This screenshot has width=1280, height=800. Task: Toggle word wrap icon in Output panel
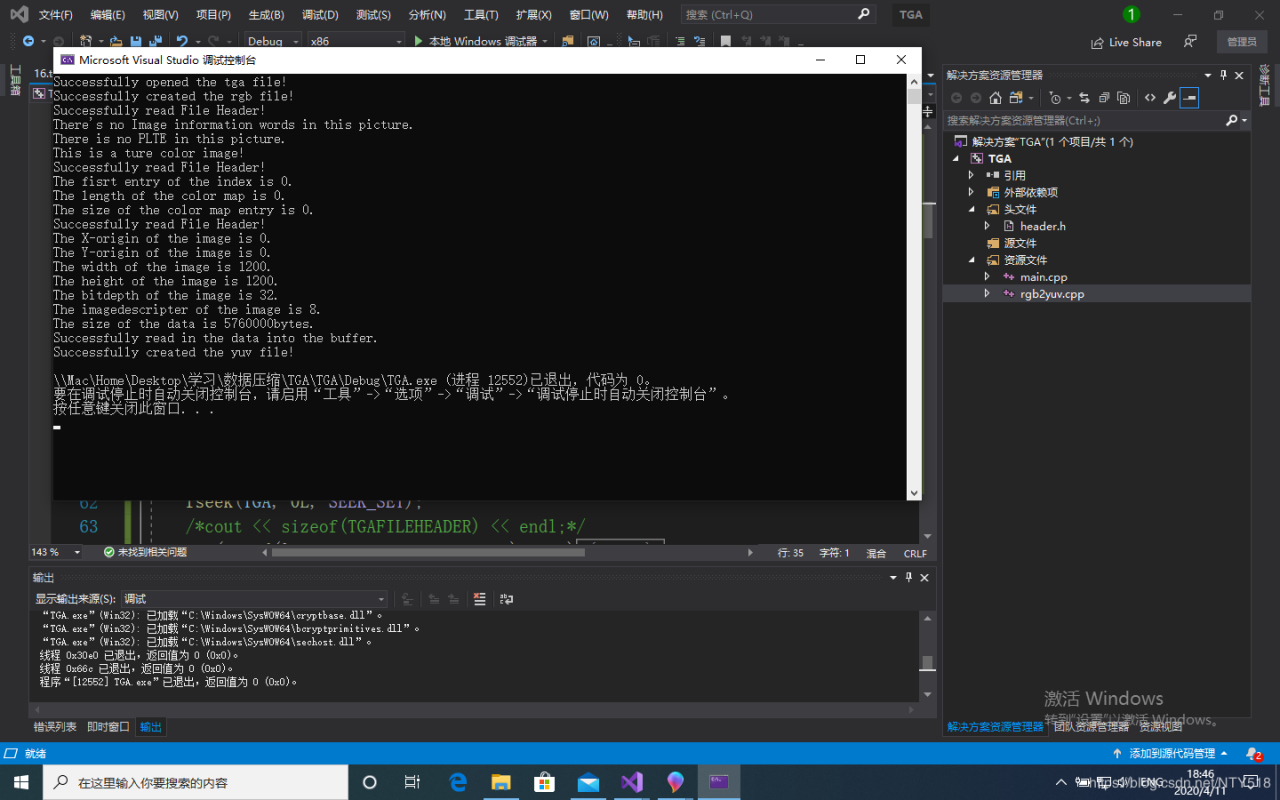(x=506, y=599)
